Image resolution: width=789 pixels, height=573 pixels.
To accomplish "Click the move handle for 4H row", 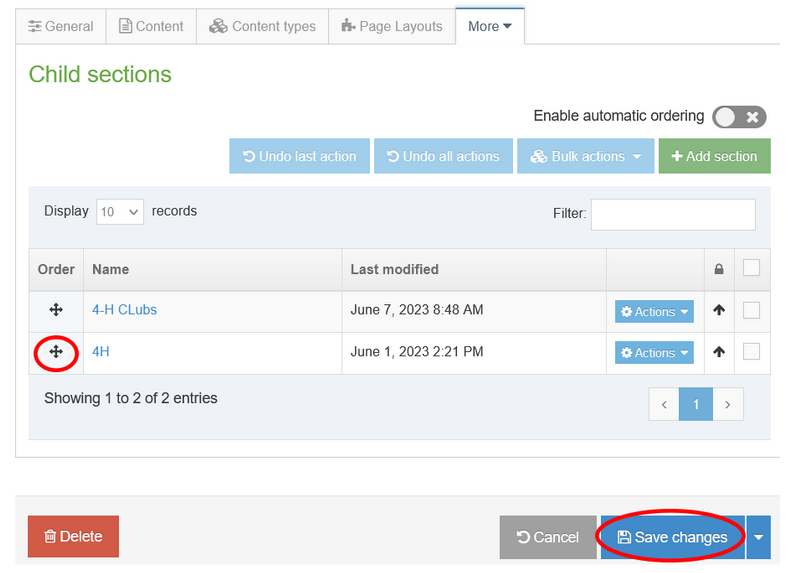I will [56, 352].
